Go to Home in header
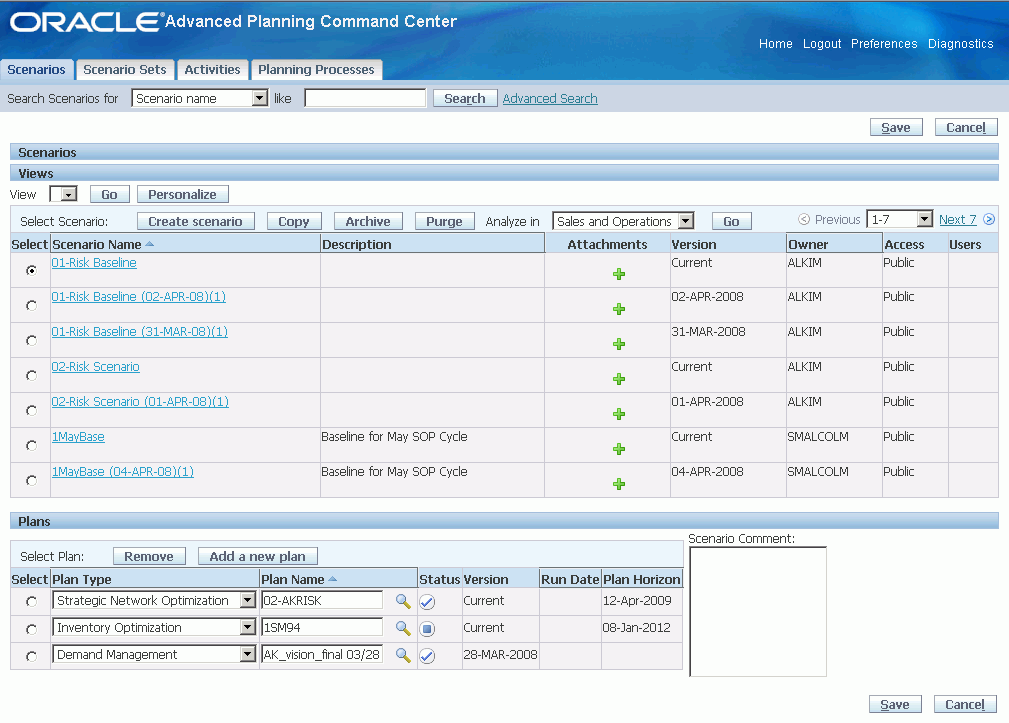1009x723 pixels. click(x=775, y=44)
